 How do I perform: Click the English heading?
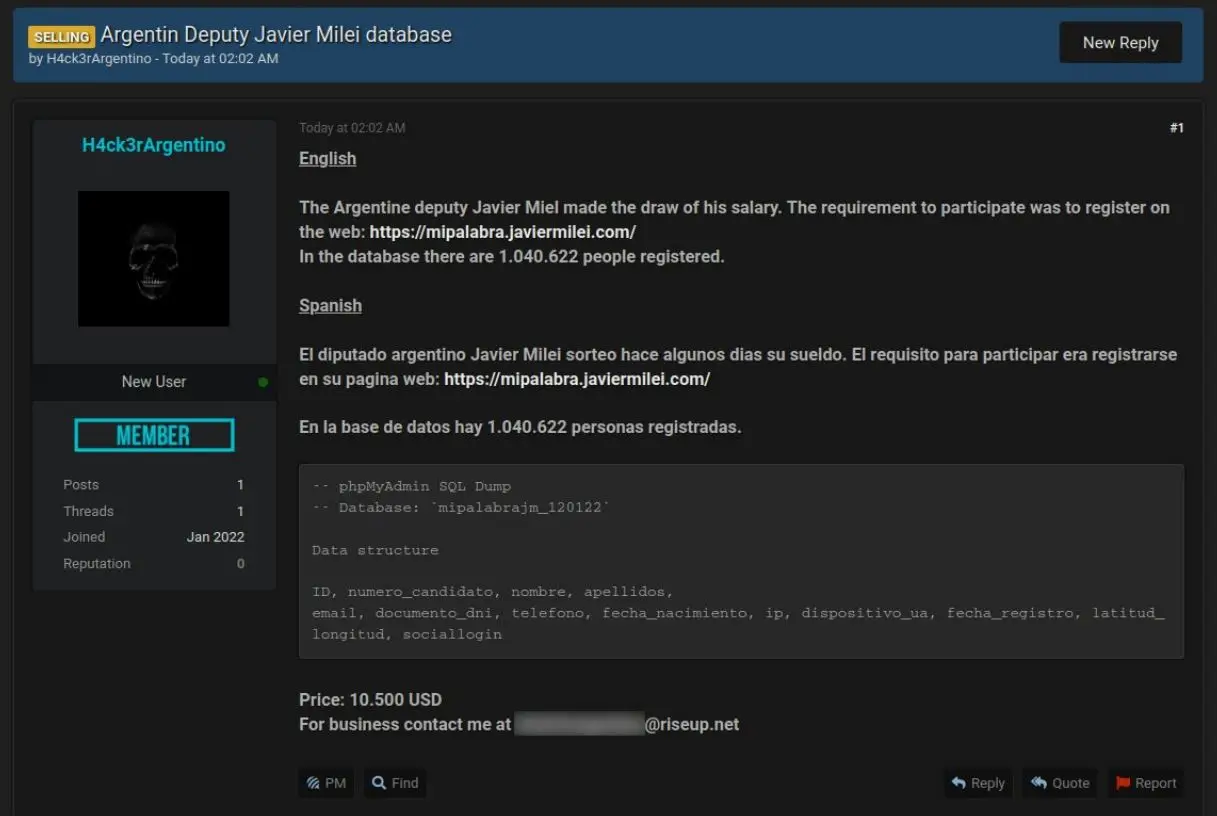pos(327,158)
